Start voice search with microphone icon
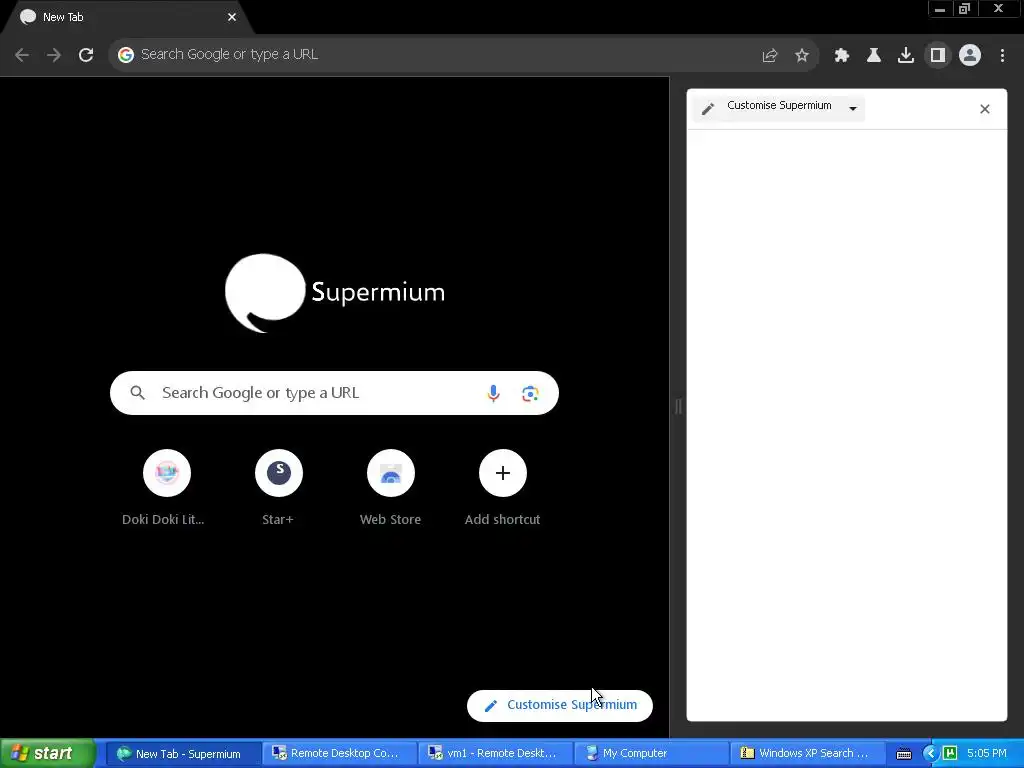 494,393
